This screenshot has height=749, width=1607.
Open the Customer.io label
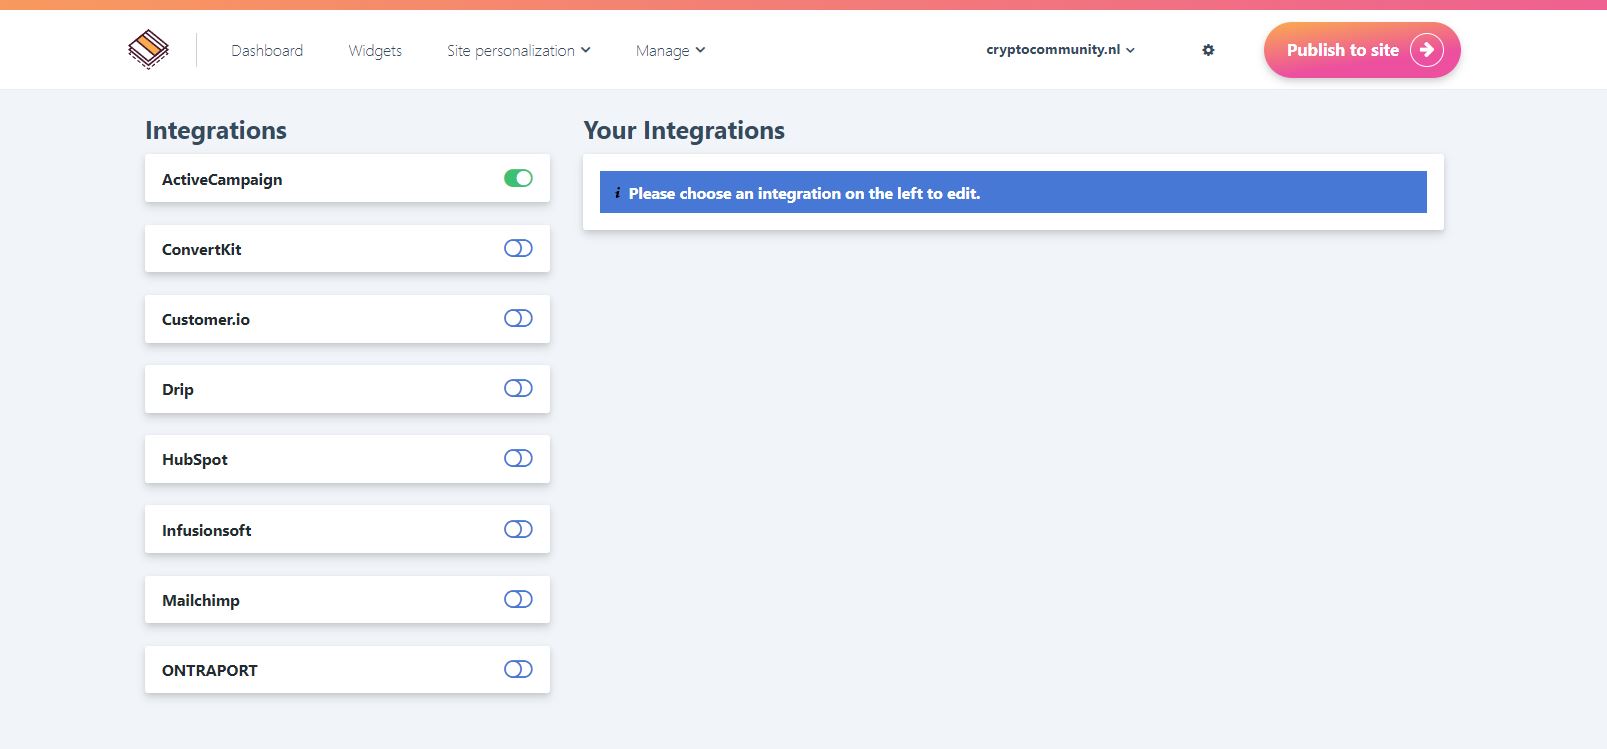click(x=206, y=319)
